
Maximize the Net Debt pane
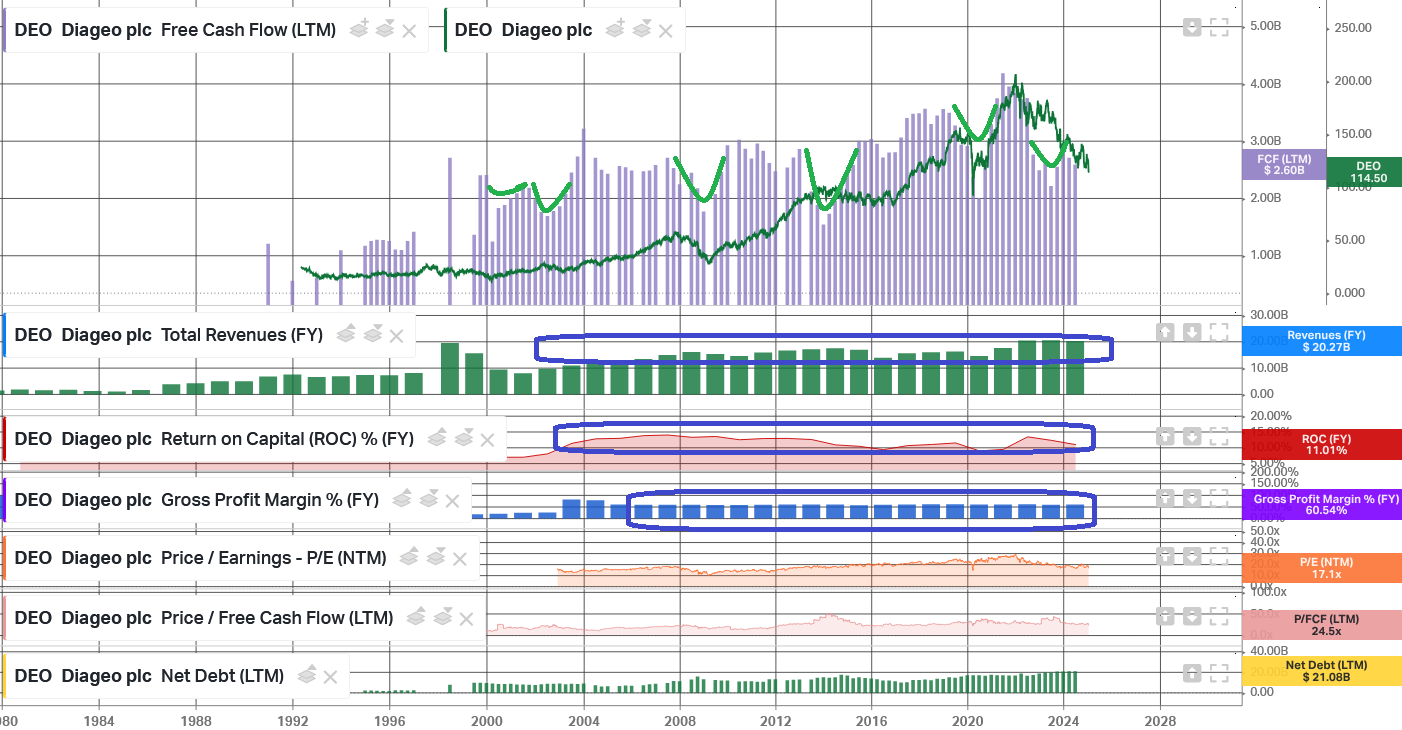(x=1219, y=673)
